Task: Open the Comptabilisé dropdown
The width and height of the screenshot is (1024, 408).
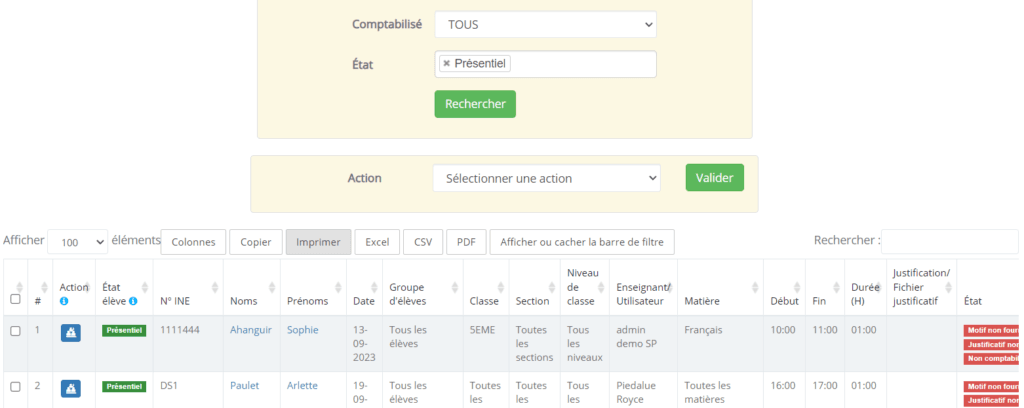Action: (x=545, y=24)
